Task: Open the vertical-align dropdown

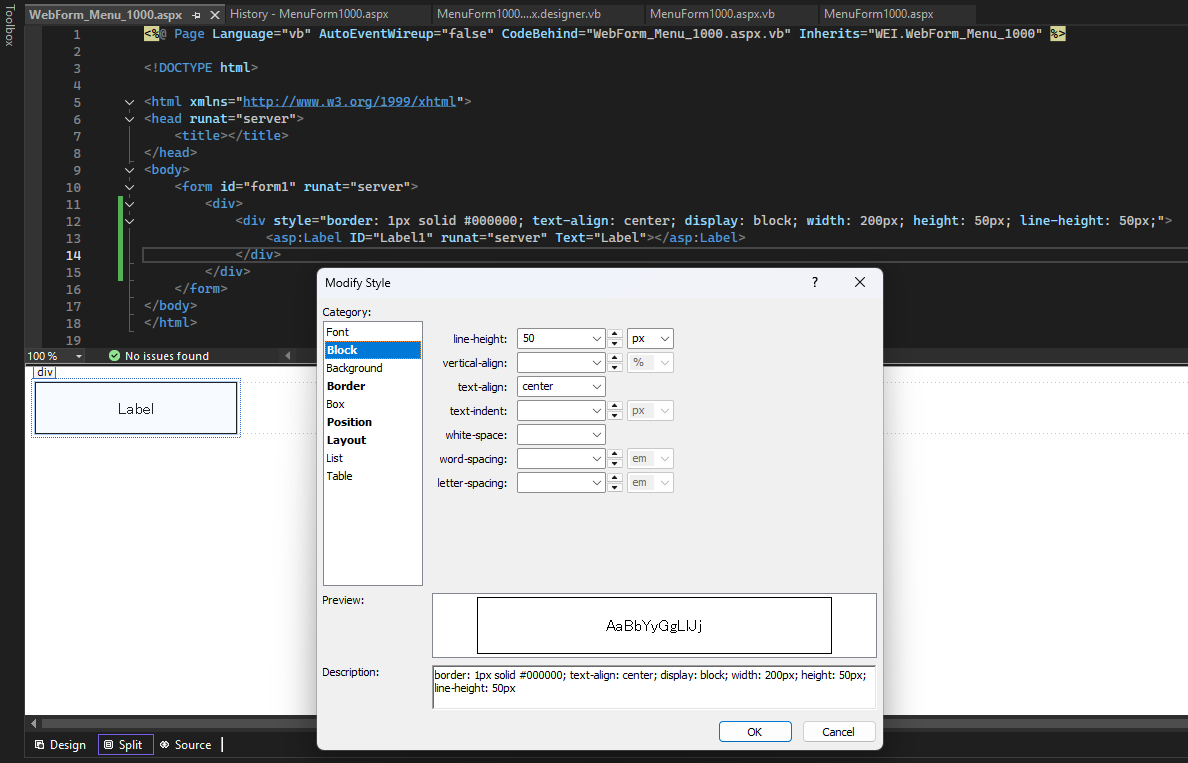Action: coord(597,363)
